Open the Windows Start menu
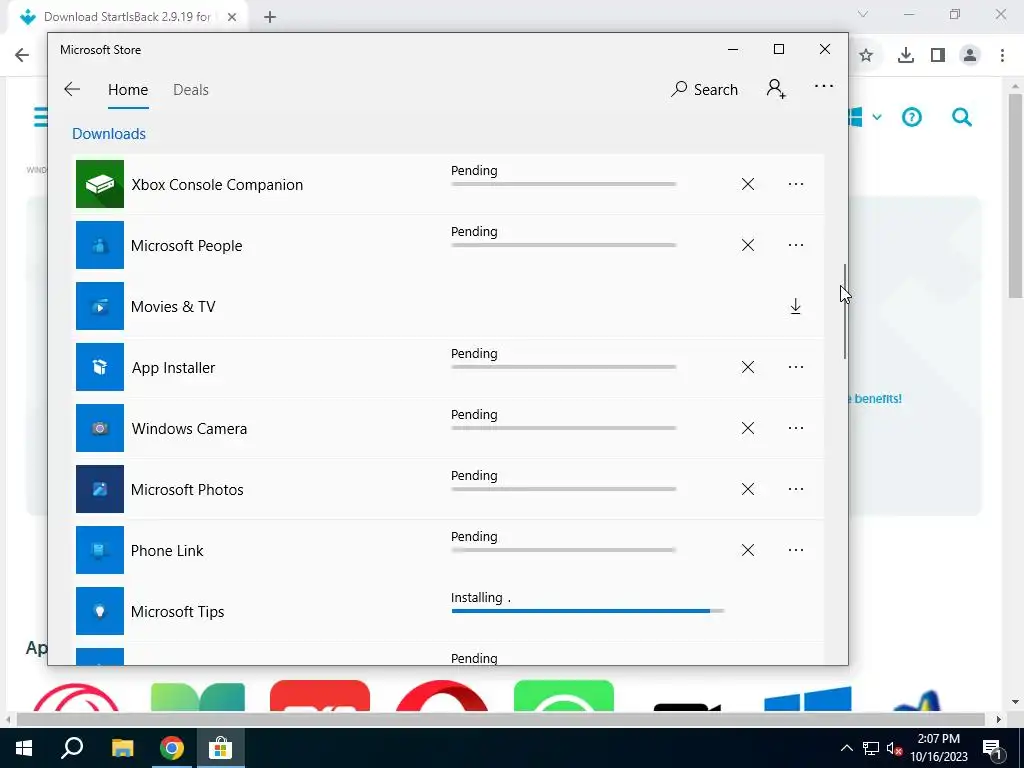The image size is (1024, 768). [x=24, y=748]
